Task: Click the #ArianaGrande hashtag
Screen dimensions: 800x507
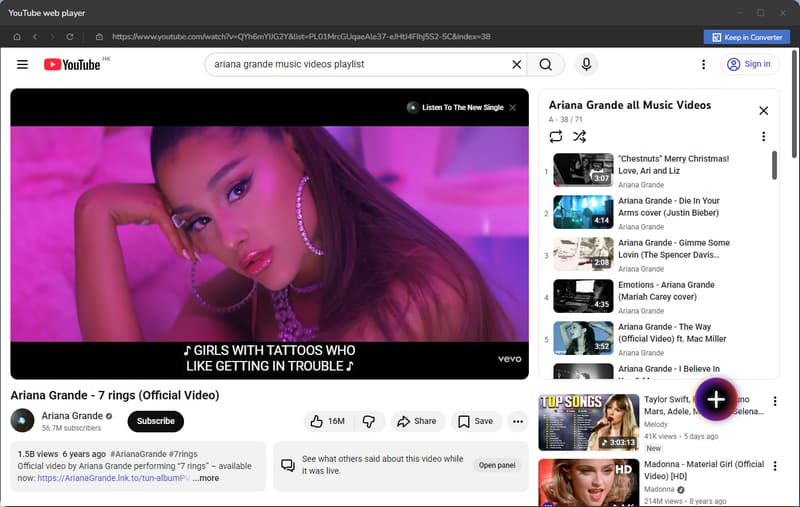Action: [x=138, y=454]
